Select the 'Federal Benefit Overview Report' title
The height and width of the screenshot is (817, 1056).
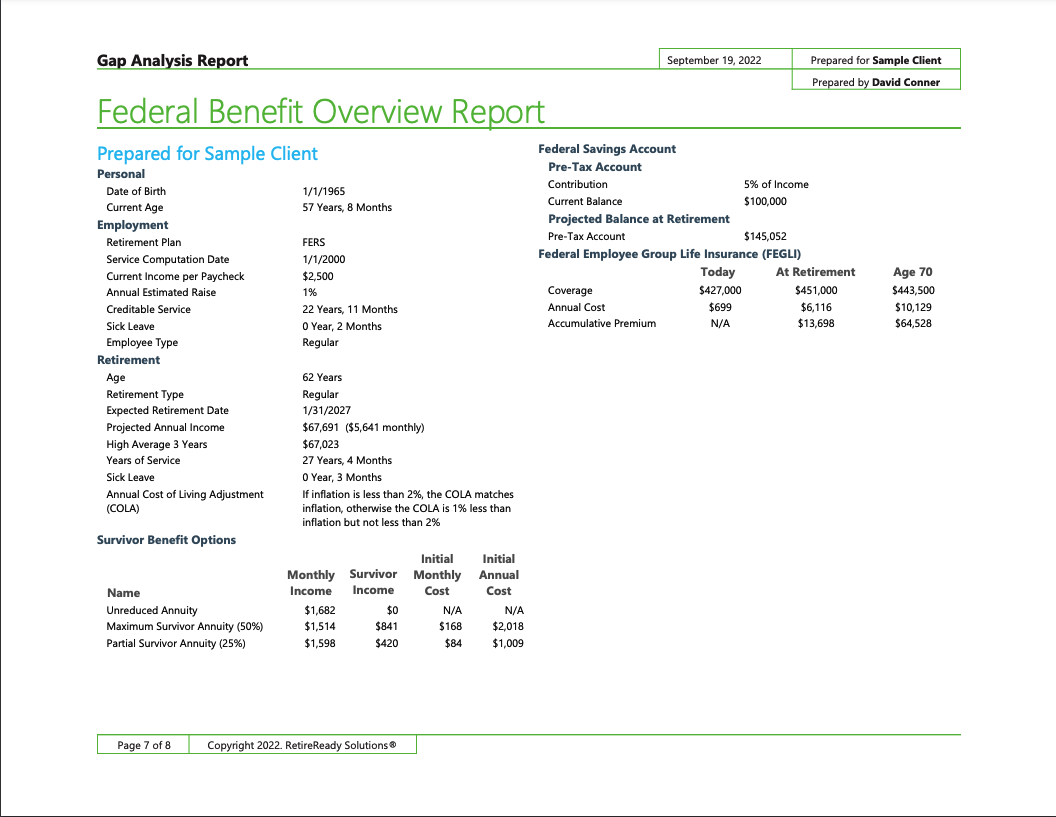(x=321, y=111)
